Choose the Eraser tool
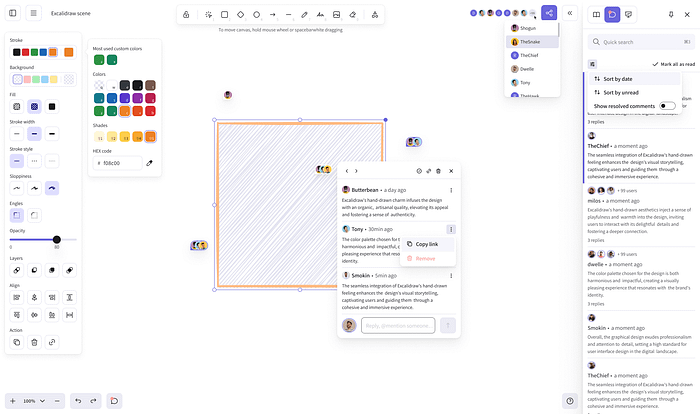 tap(352, 15)
